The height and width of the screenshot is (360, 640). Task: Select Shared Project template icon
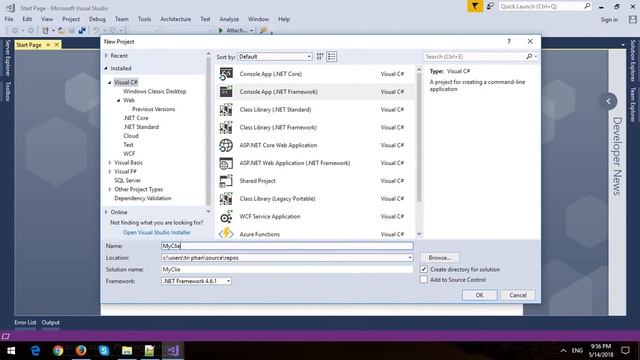[226, 181]
